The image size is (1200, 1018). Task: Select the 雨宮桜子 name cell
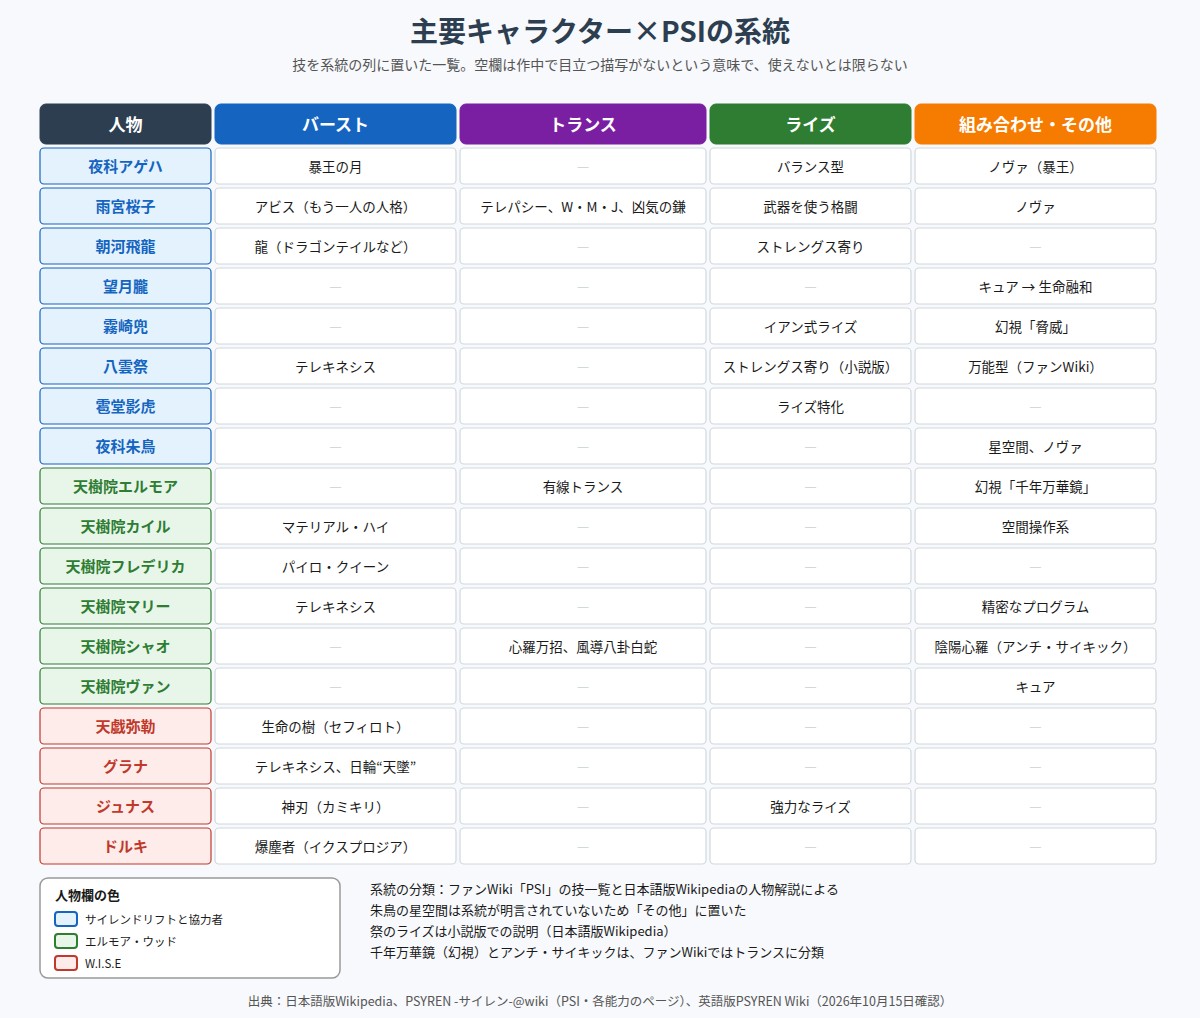click(126, 206)
